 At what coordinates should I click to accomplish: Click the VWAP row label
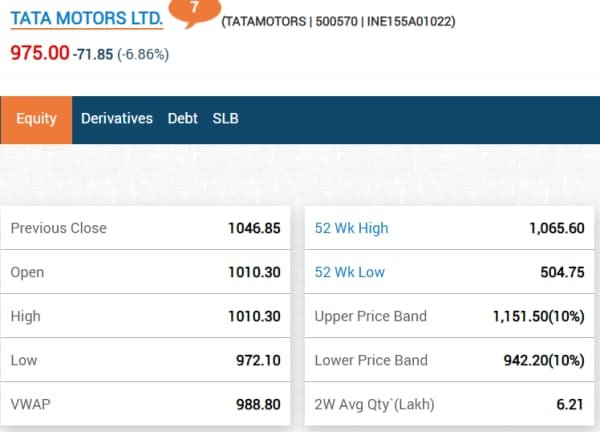31,405
